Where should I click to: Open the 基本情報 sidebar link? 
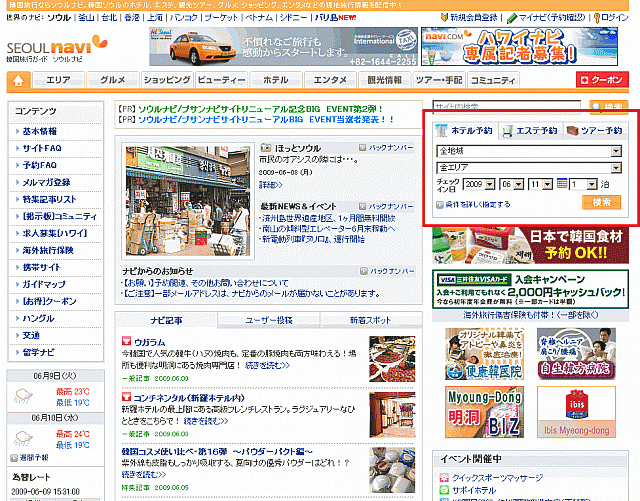40,131
